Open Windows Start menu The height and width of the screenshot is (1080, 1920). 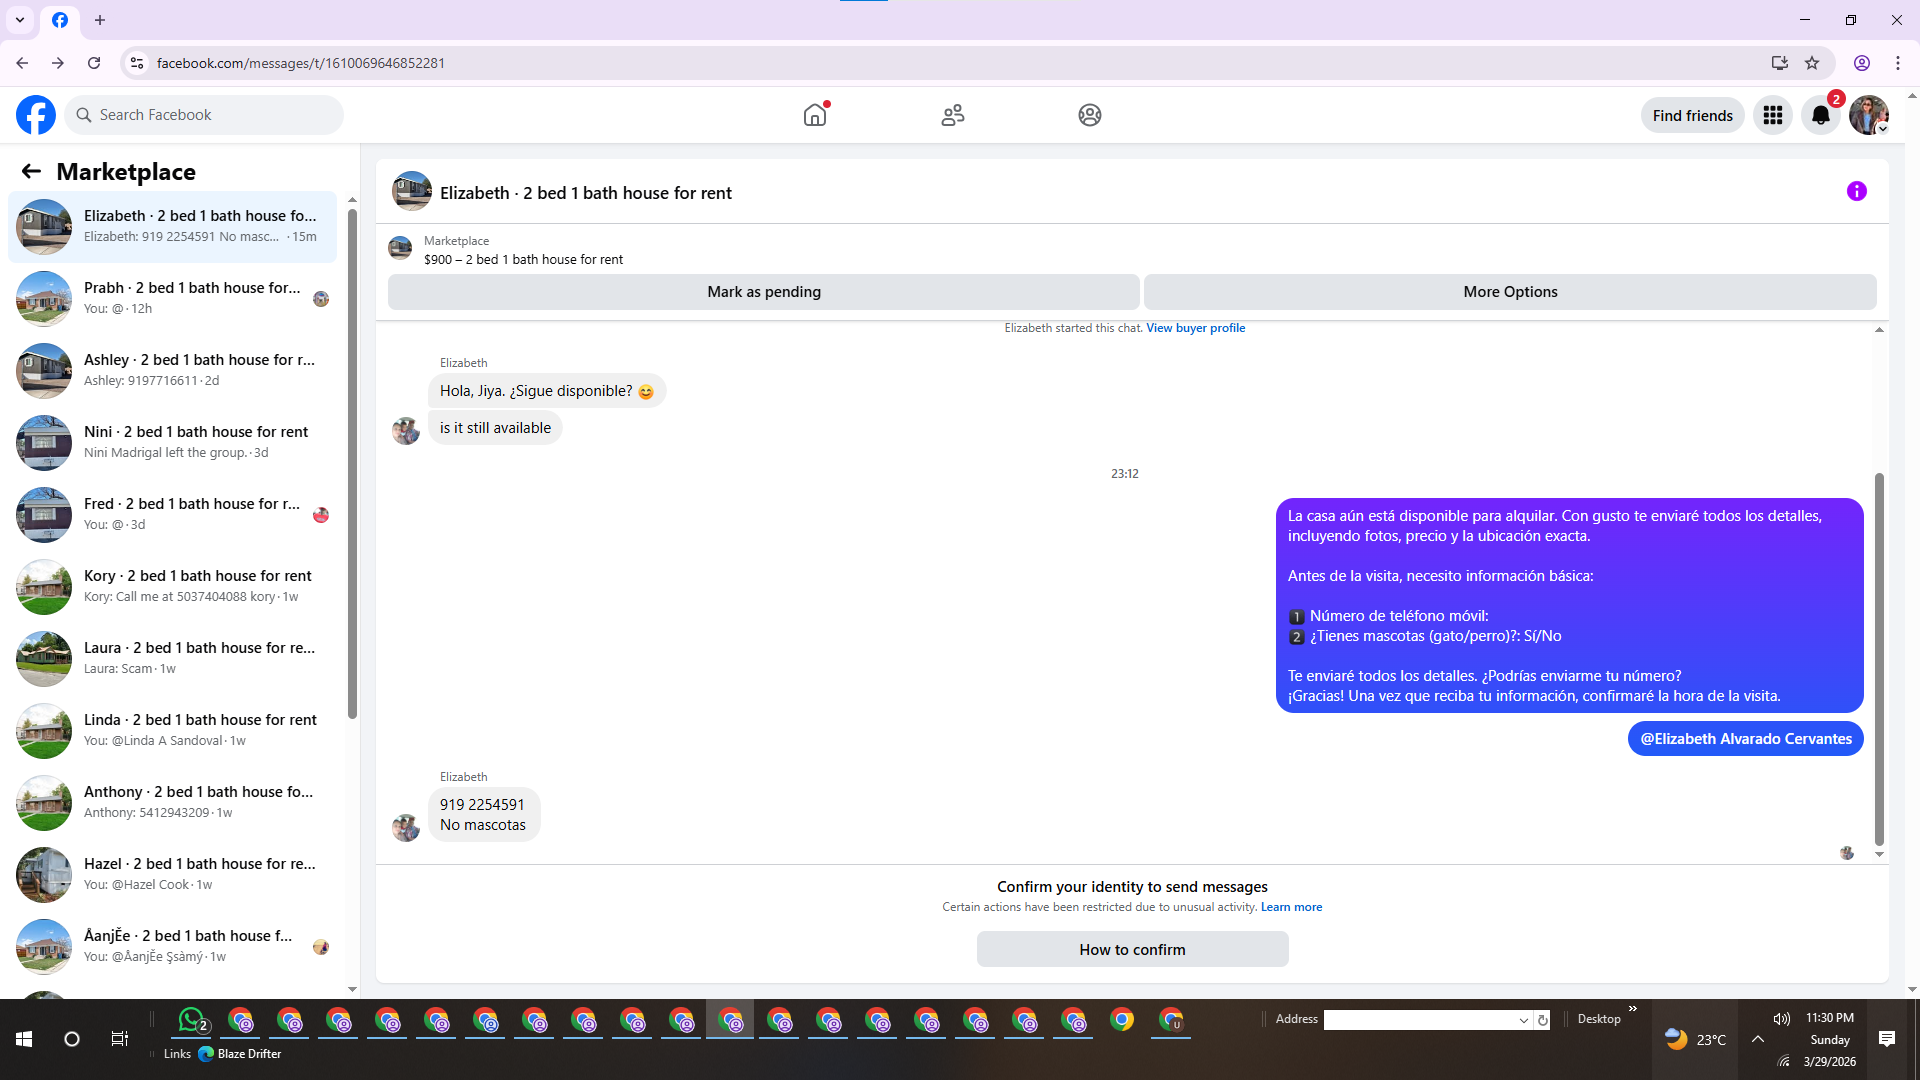click(24, 1039)
